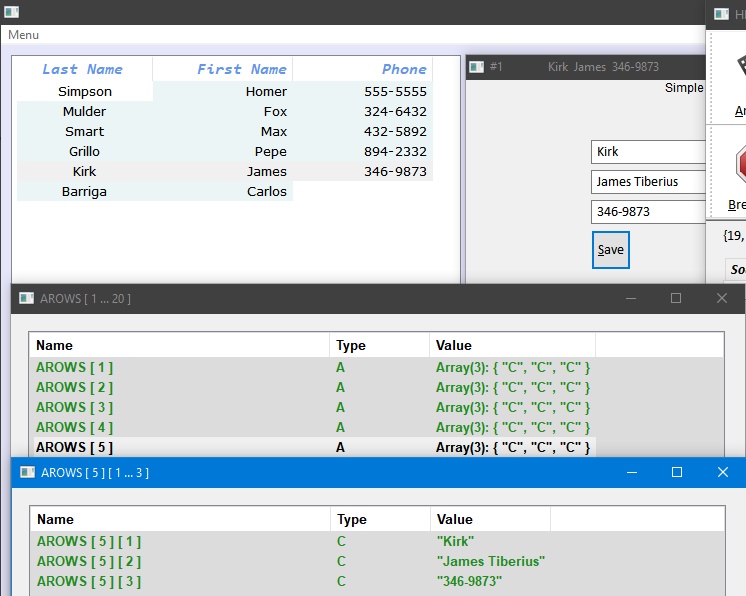Minimize the AROWS [5][1...3] window

tap(632, 472)
